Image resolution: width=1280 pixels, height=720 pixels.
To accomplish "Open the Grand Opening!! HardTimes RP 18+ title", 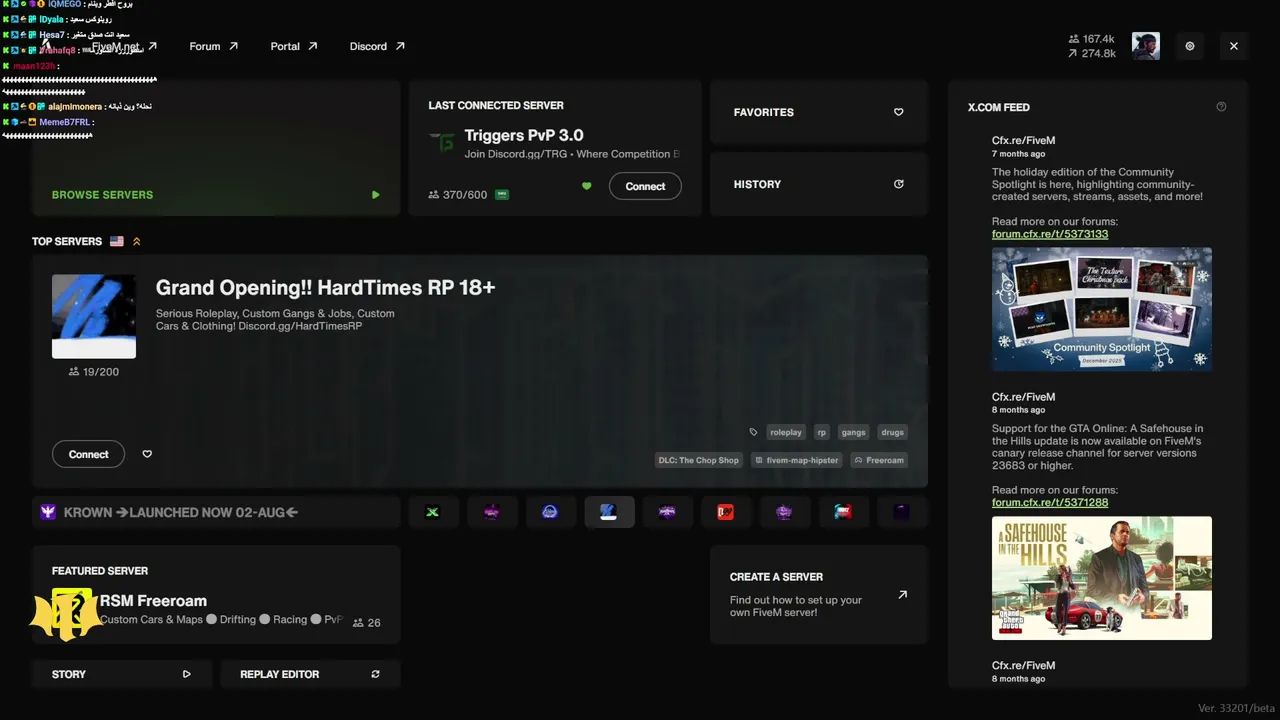I will click(325, 288).
